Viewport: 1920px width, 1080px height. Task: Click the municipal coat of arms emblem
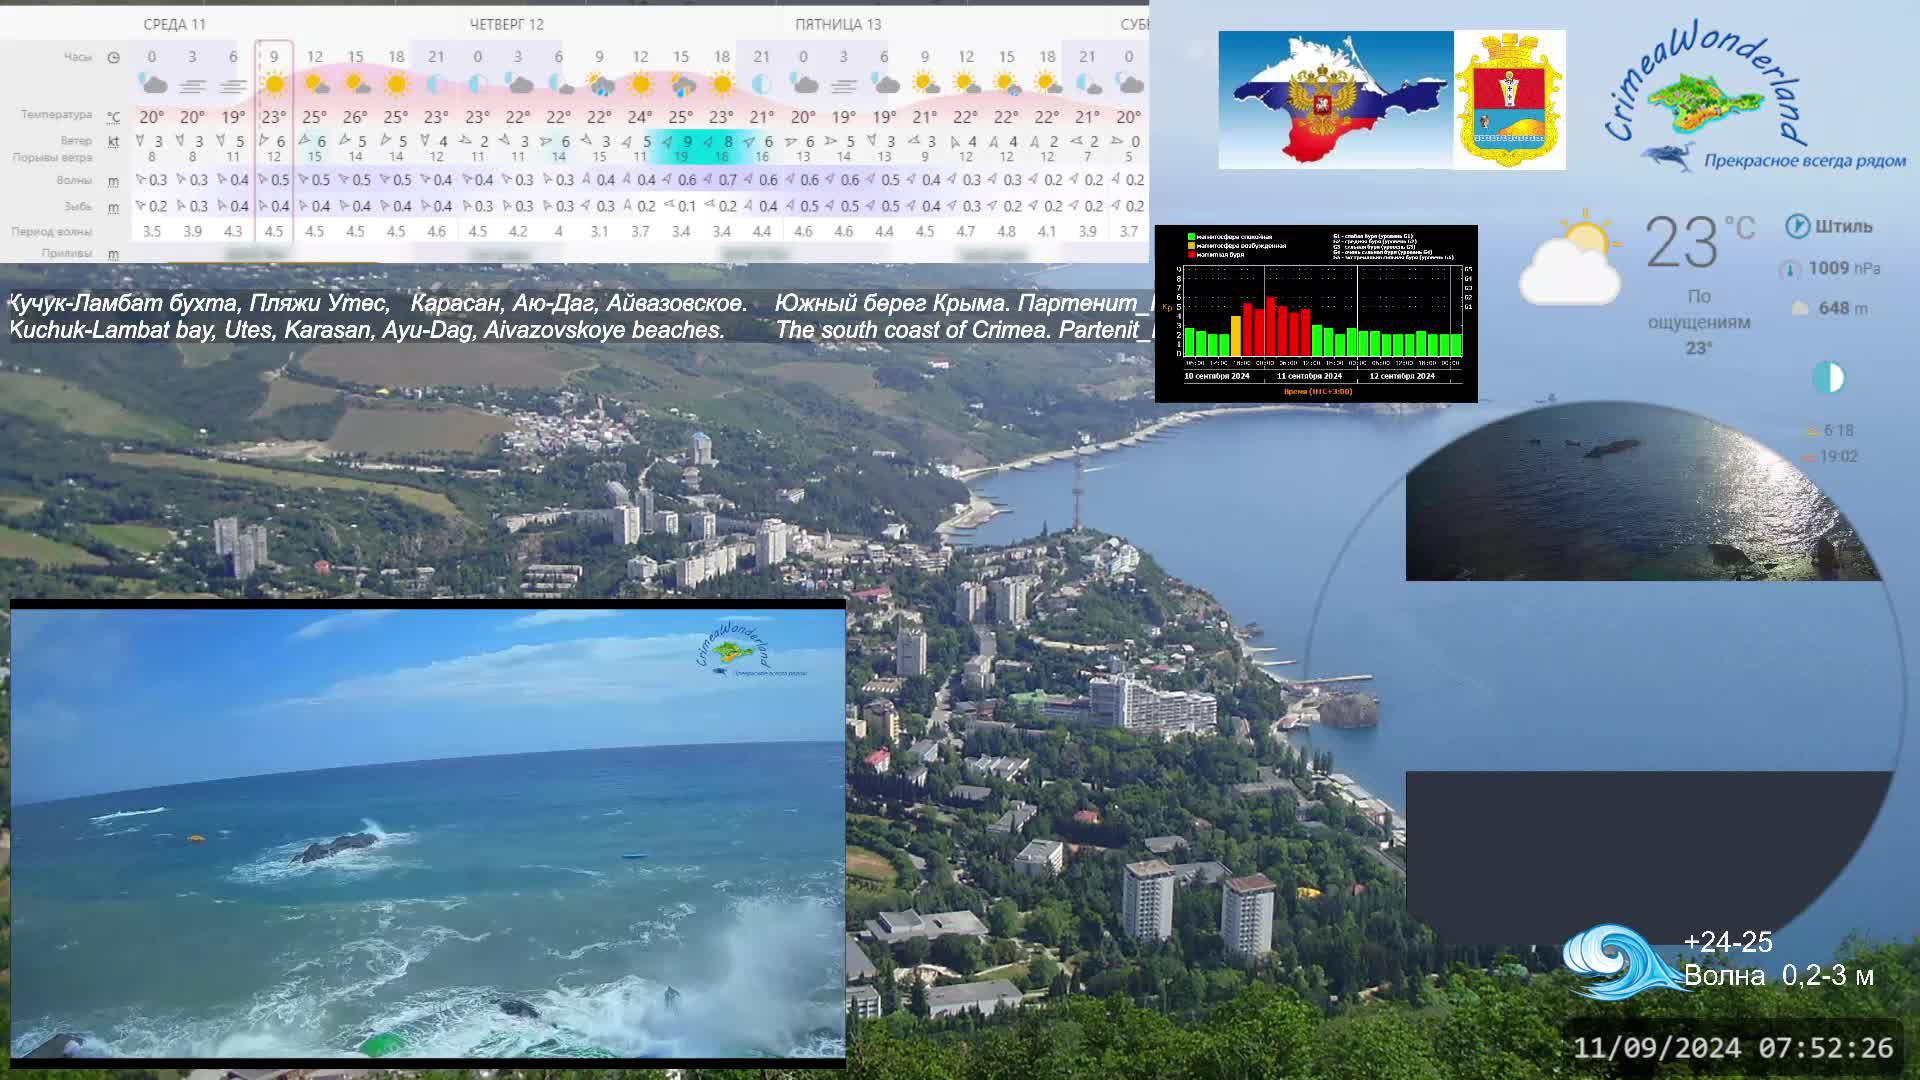1510,100
